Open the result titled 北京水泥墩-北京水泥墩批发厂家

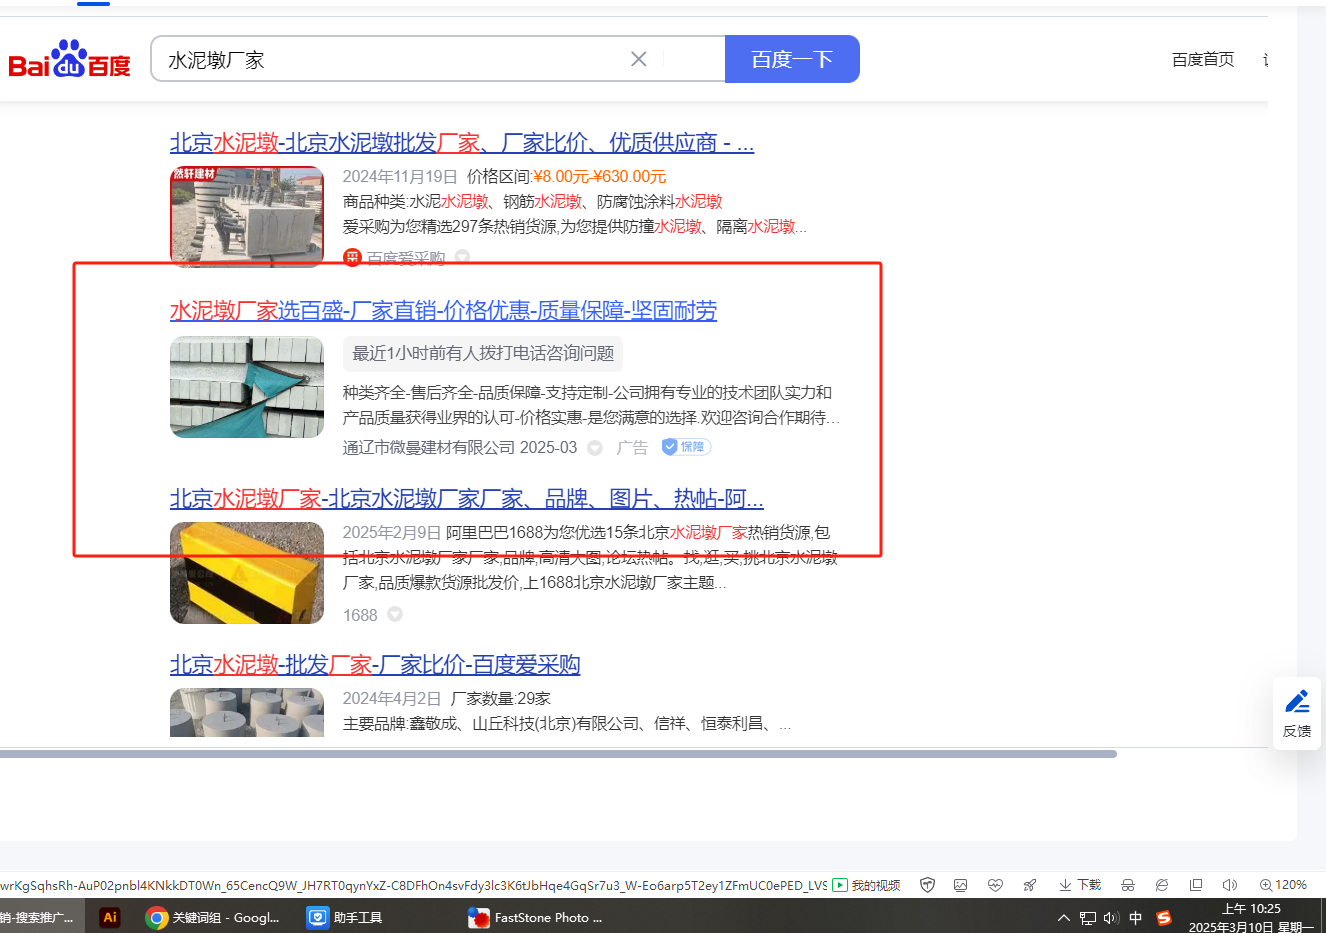click(462, 143)
